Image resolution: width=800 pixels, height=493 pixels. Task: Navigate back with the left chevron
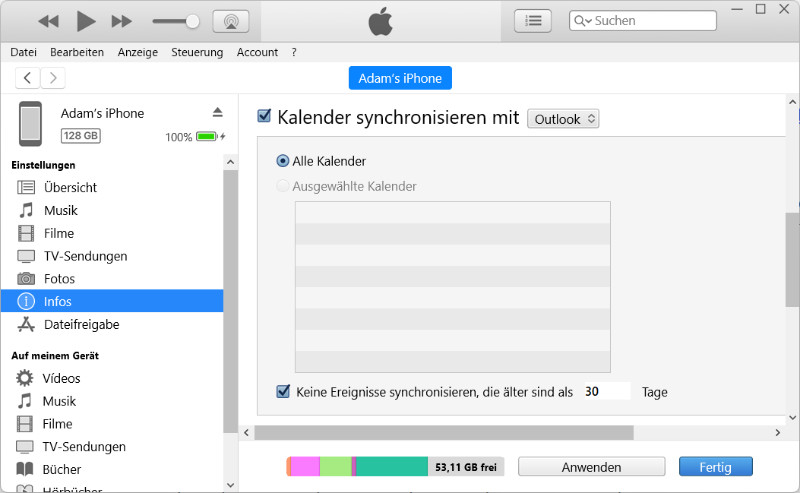pos(27,78)
